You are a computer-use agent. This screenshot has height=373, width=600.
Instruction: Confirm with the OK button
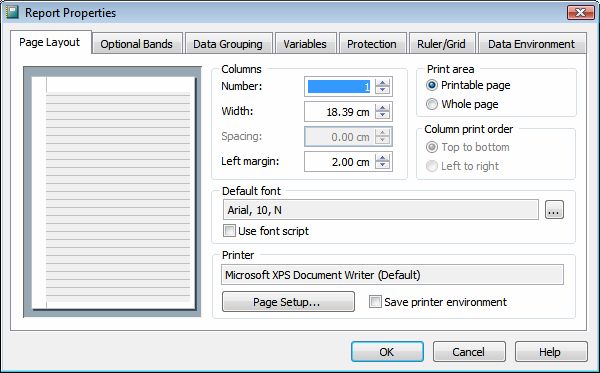point(387,352)
